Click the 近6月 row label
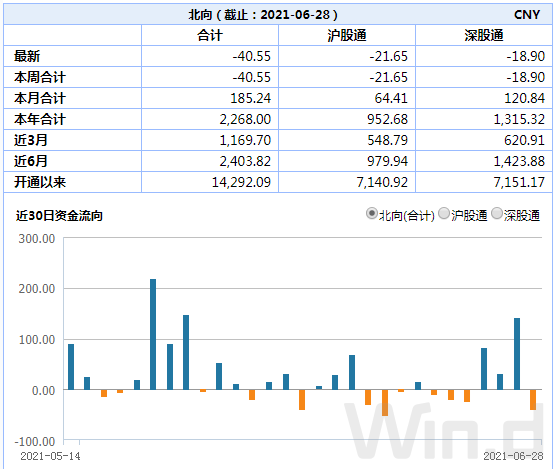The height and width of the screenshot is (469, 554). click(31, 161)
